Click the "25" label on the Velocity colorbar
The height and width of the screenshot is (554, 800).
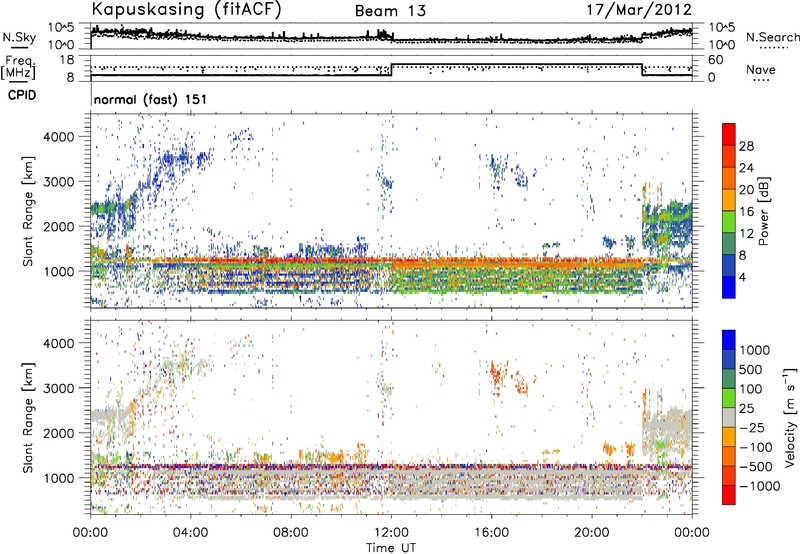point(747,409)
